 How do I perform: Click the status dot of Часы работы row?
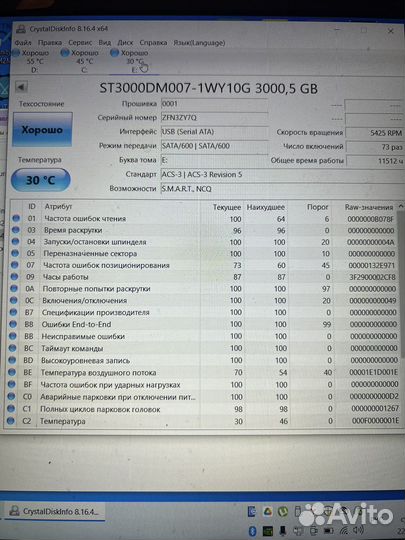coord(14,277)
